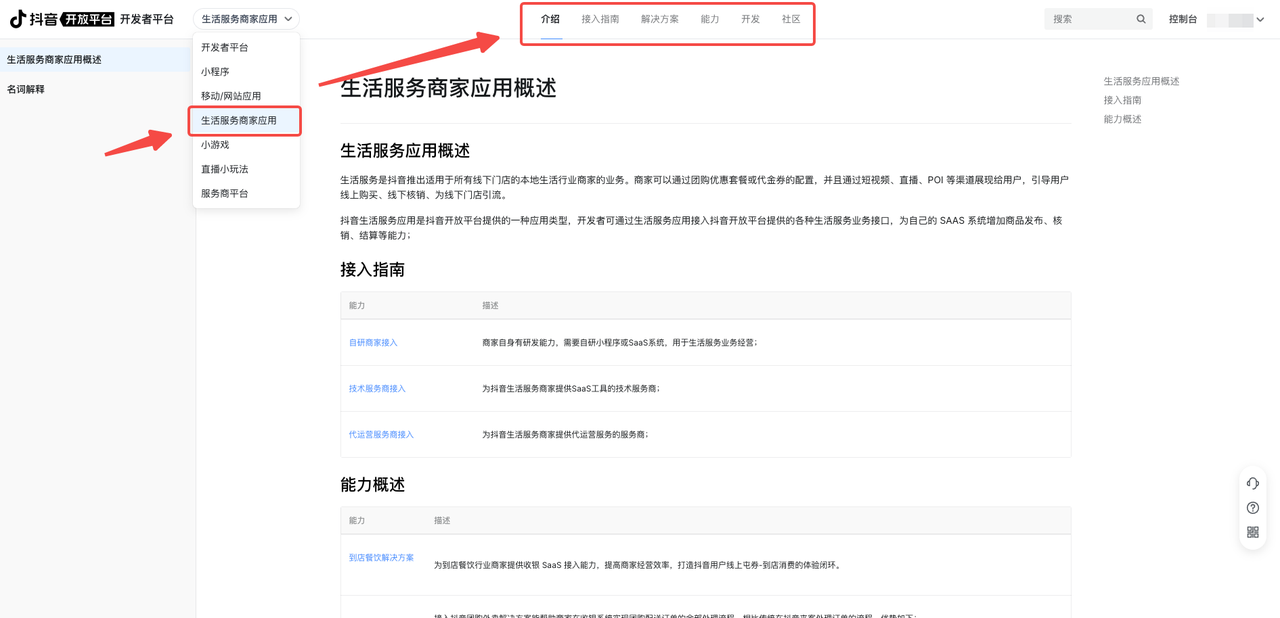
Task: Follow the 代运营服务商接入 link
Action: pyautogui.click(x=381, y=435)
